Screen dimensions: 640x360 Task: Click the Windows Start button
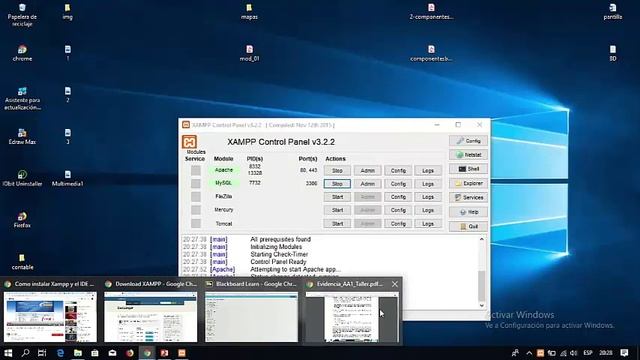coord(8,353)
